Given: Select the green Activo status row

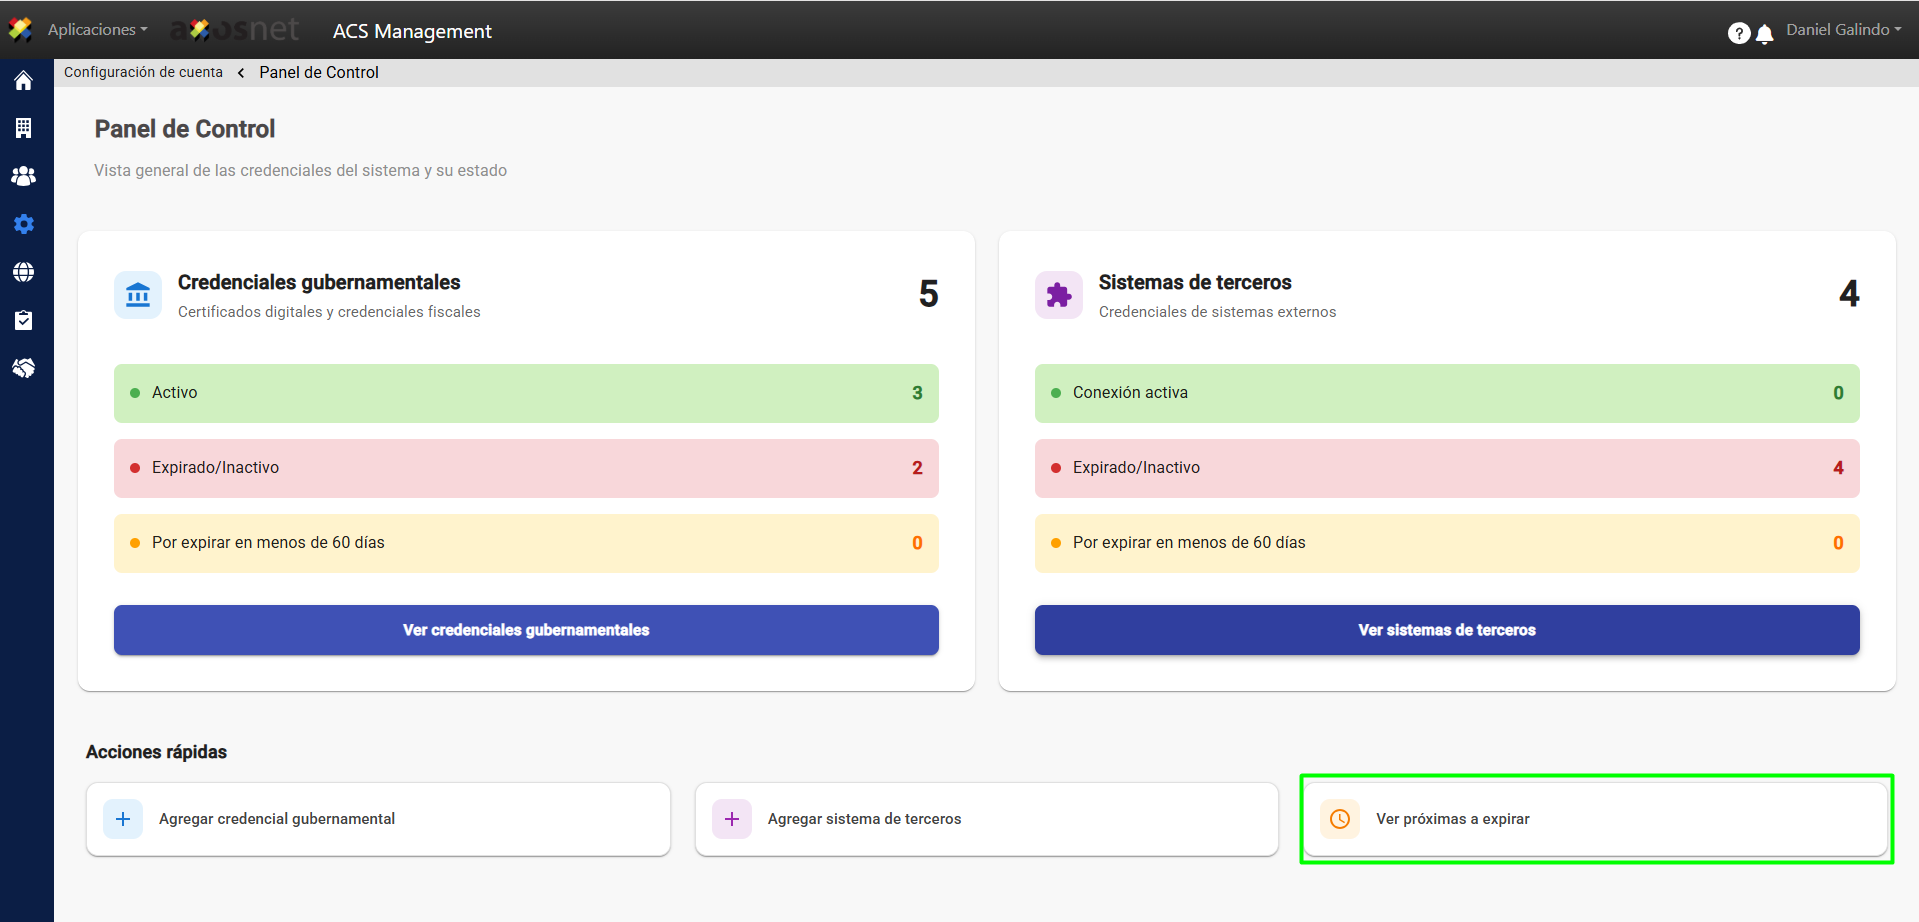Looking at the screenshot, I should 526,393.
